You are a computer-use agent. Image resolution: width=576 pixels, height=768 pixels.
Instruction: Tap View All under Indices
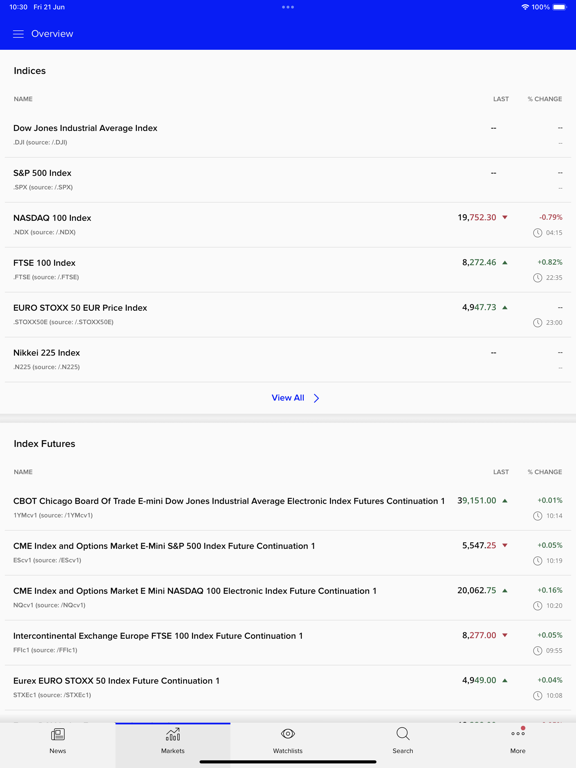point(288,398)
